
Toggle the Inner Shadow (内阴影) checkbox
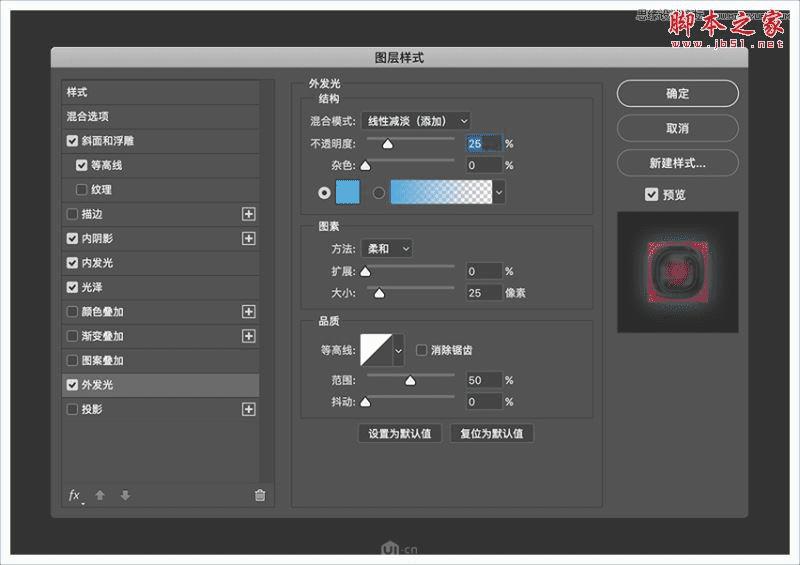pyautogui.click(x=72, y=238)
